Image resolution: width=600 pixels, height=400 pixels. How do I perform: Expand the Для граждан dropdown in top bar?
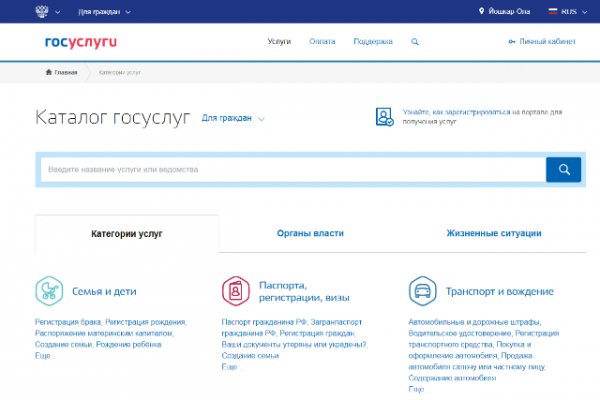click(x=104, y=13)
